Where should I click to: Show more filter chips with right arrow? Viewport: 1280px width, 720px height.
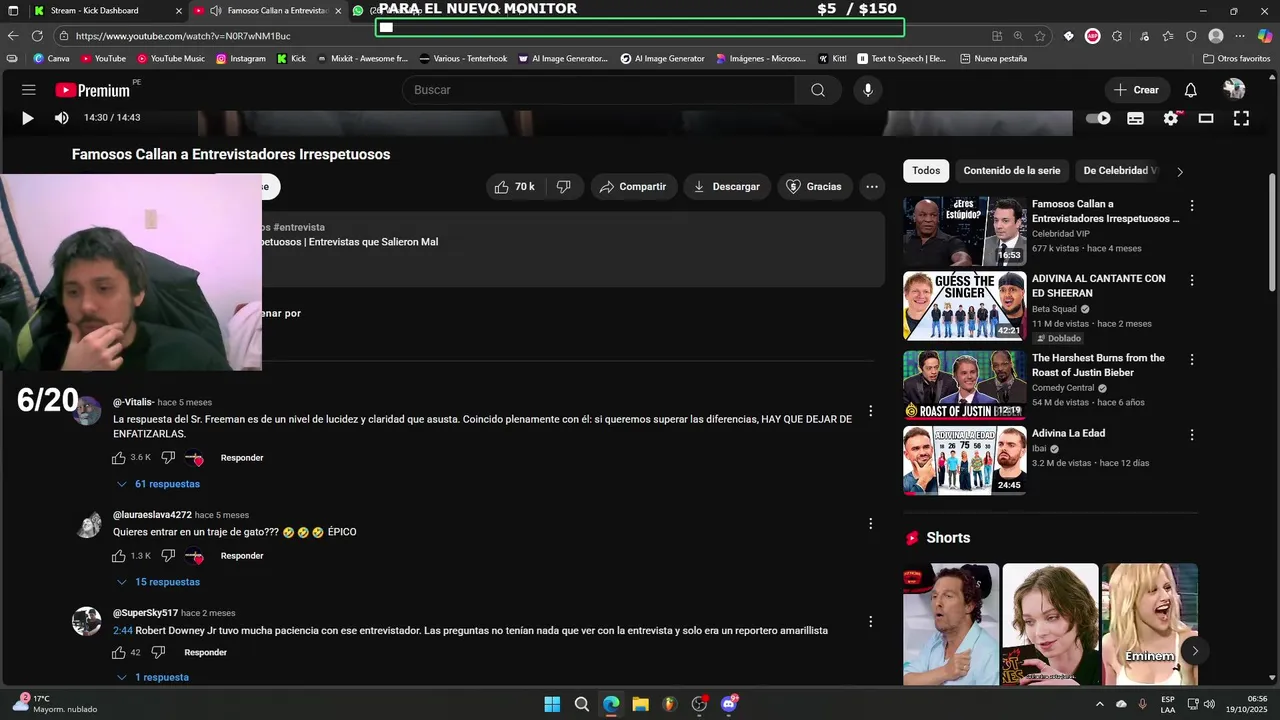pyautogui.click(x=1180, y=172)
